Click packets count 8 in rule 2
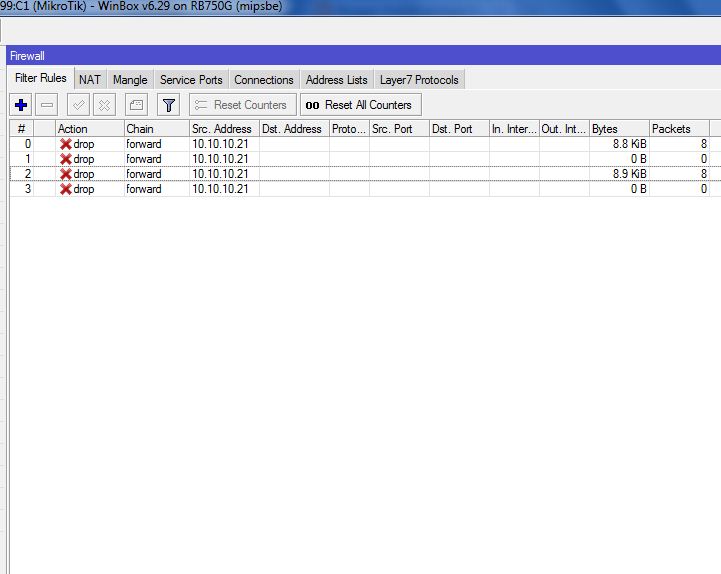 click(704, 174)
